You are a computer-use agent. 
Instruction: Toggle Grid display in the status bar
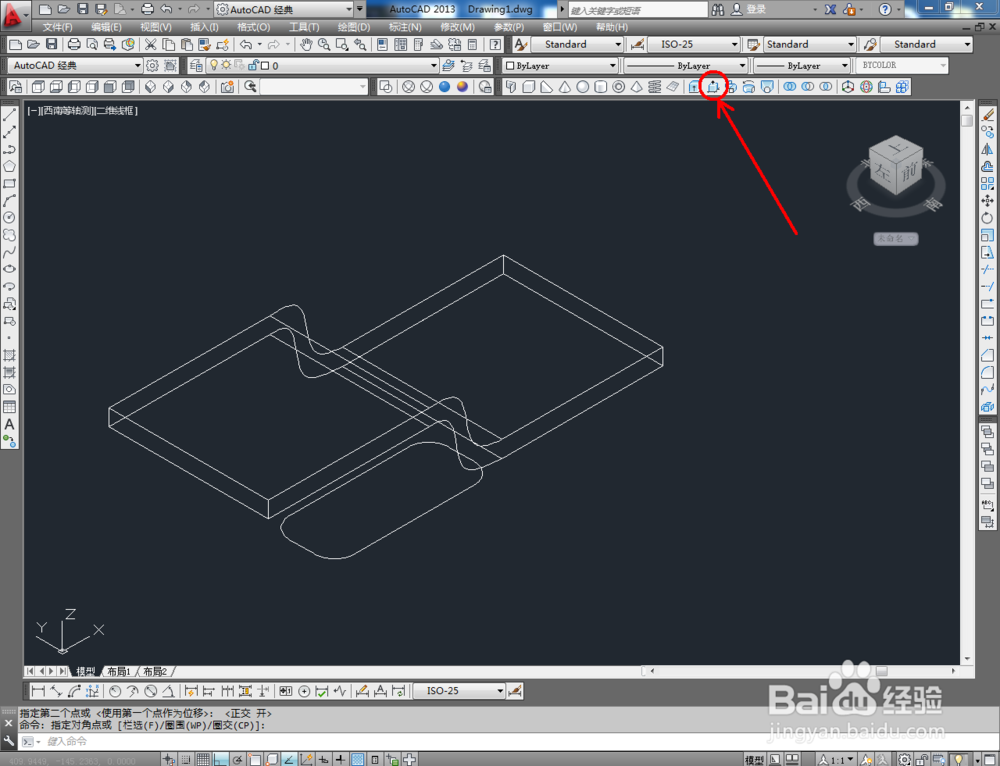[x=203, y=760]
